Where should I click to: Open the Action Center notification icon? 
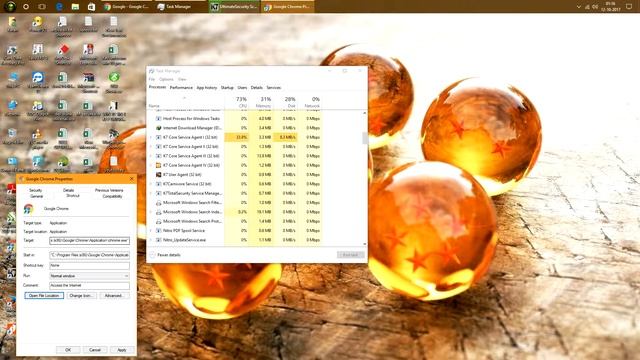pos(629,7)
